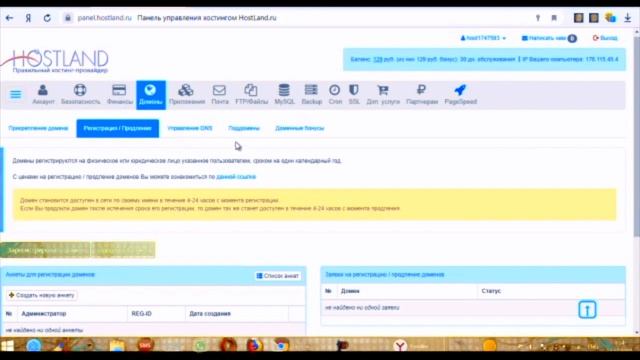Follow the данной ссылке prices link
The image size is (640, 360).
coord(236,177)
